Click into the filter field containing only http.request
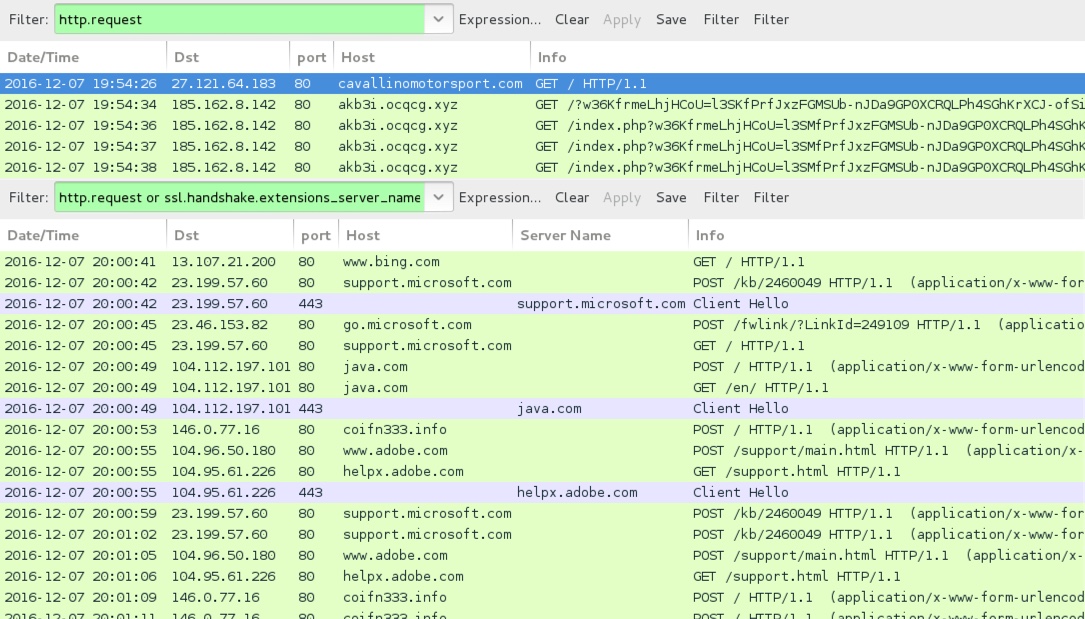This screenshot has height=619, width=1085. click(239, 19)
